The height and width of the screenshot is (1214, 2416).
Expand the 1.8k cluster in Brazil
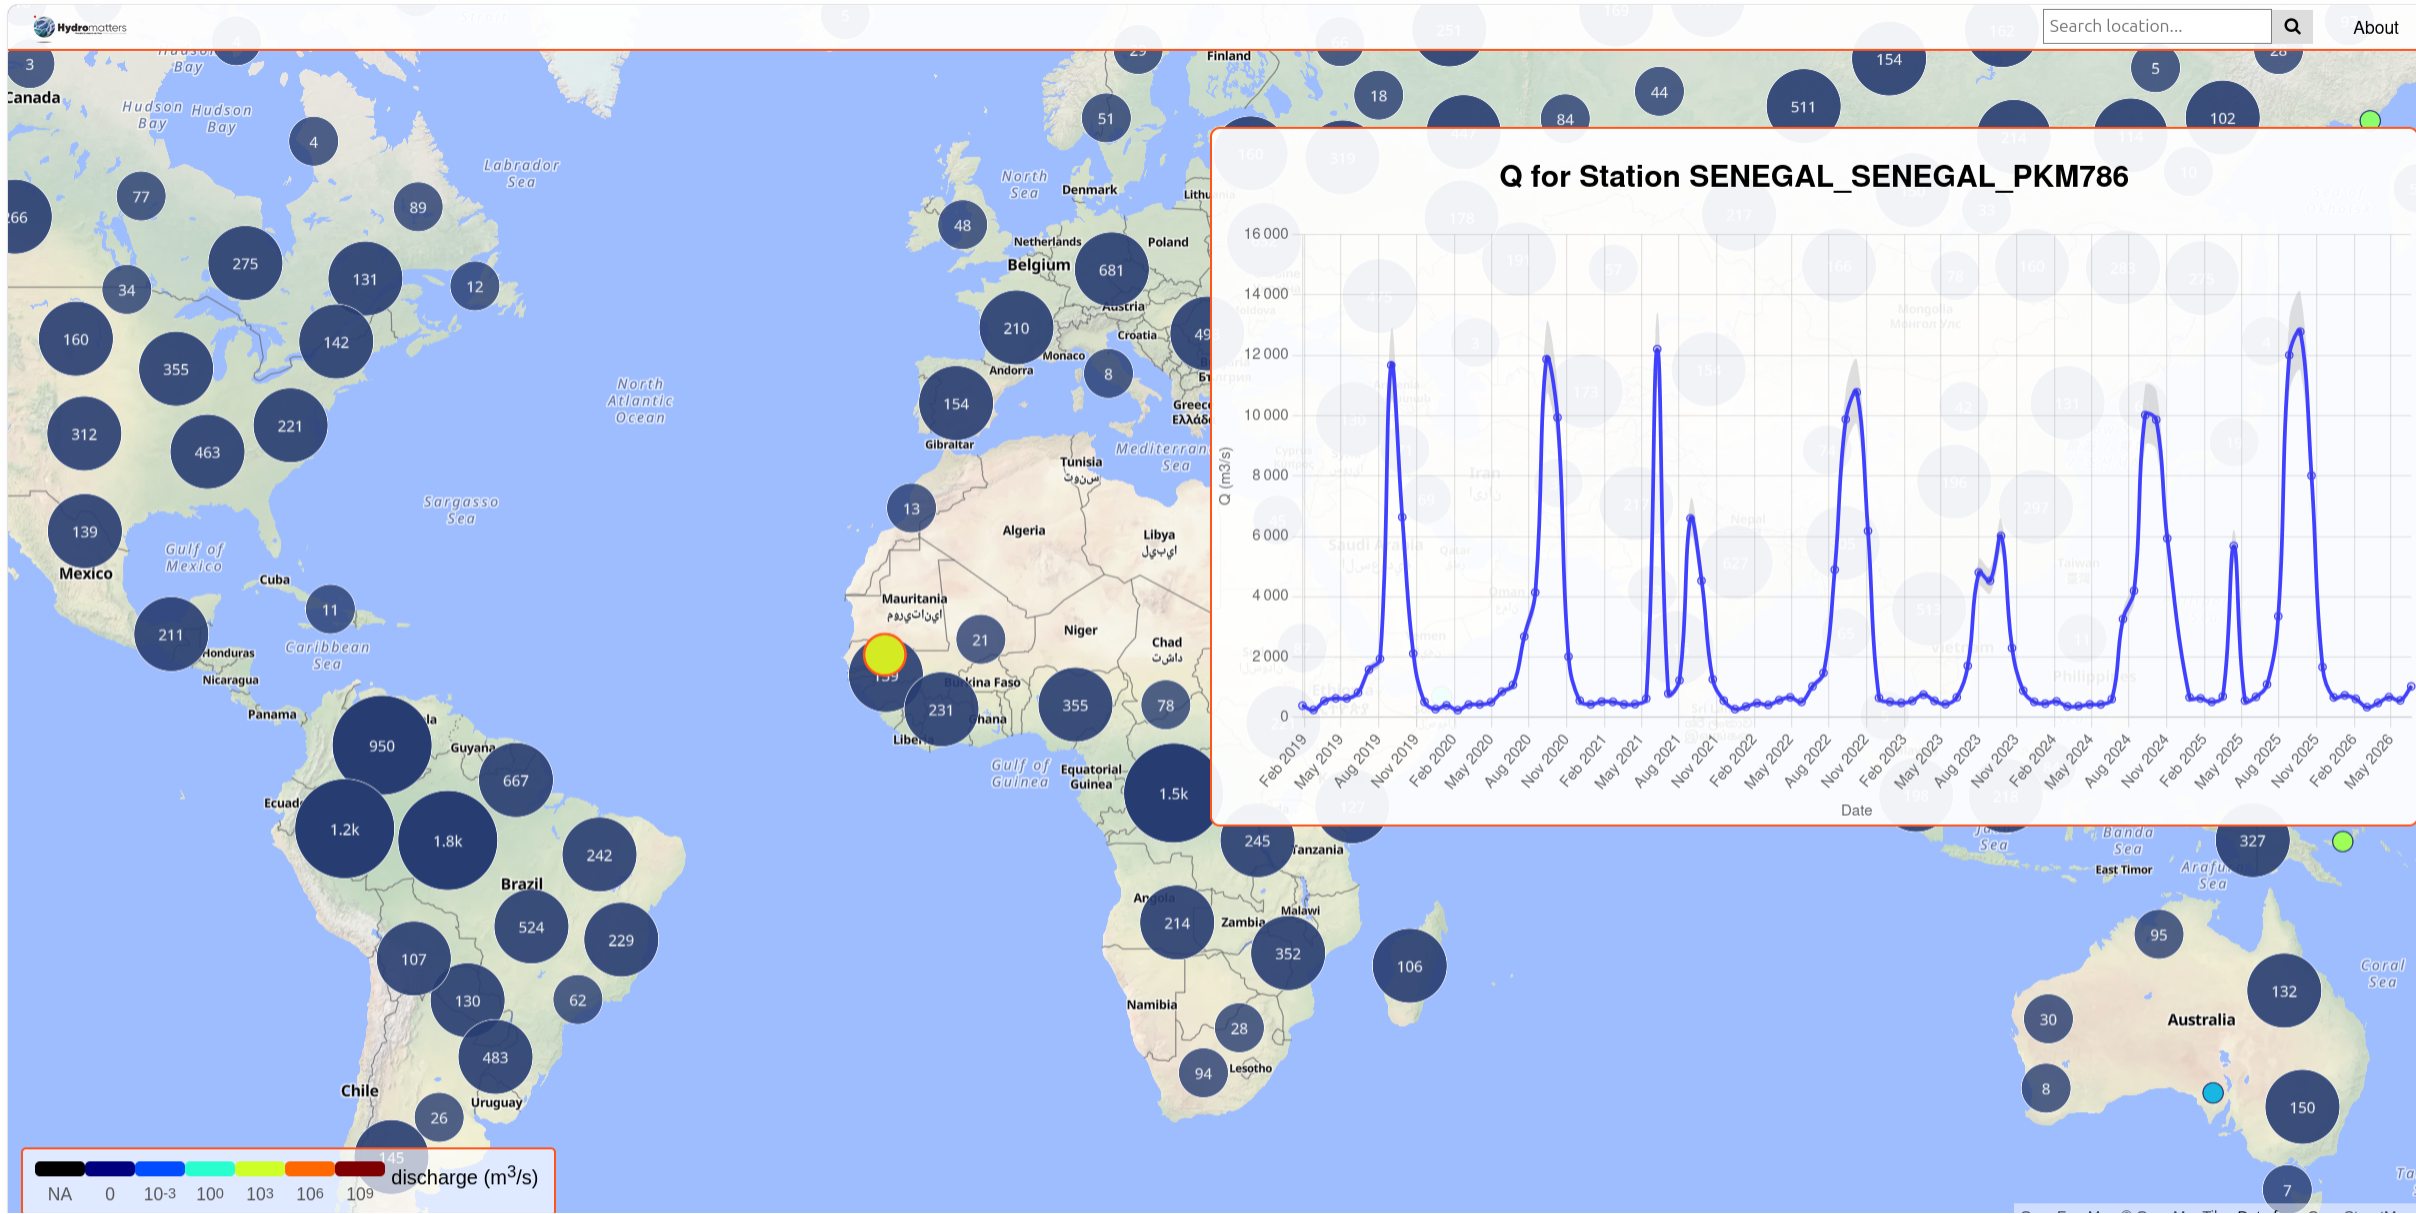tap(447, 841)
